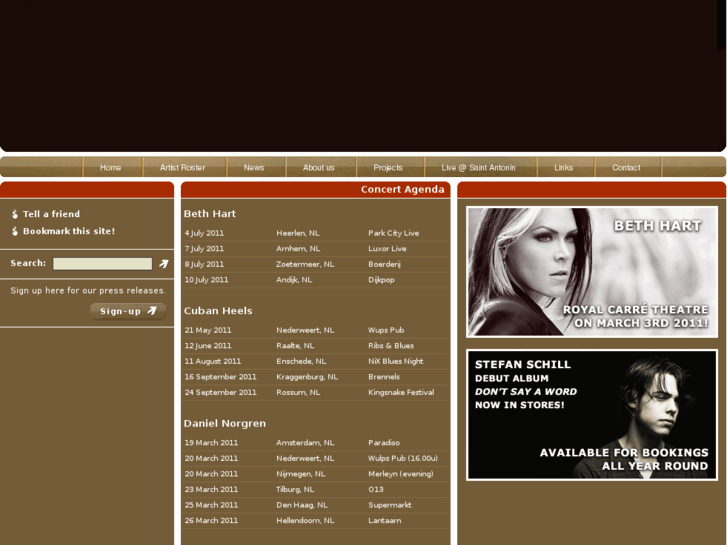This screenshot has height=545, width=727.
Task: Open the Beth Hart Royal Carré banner
Action: 592,272
